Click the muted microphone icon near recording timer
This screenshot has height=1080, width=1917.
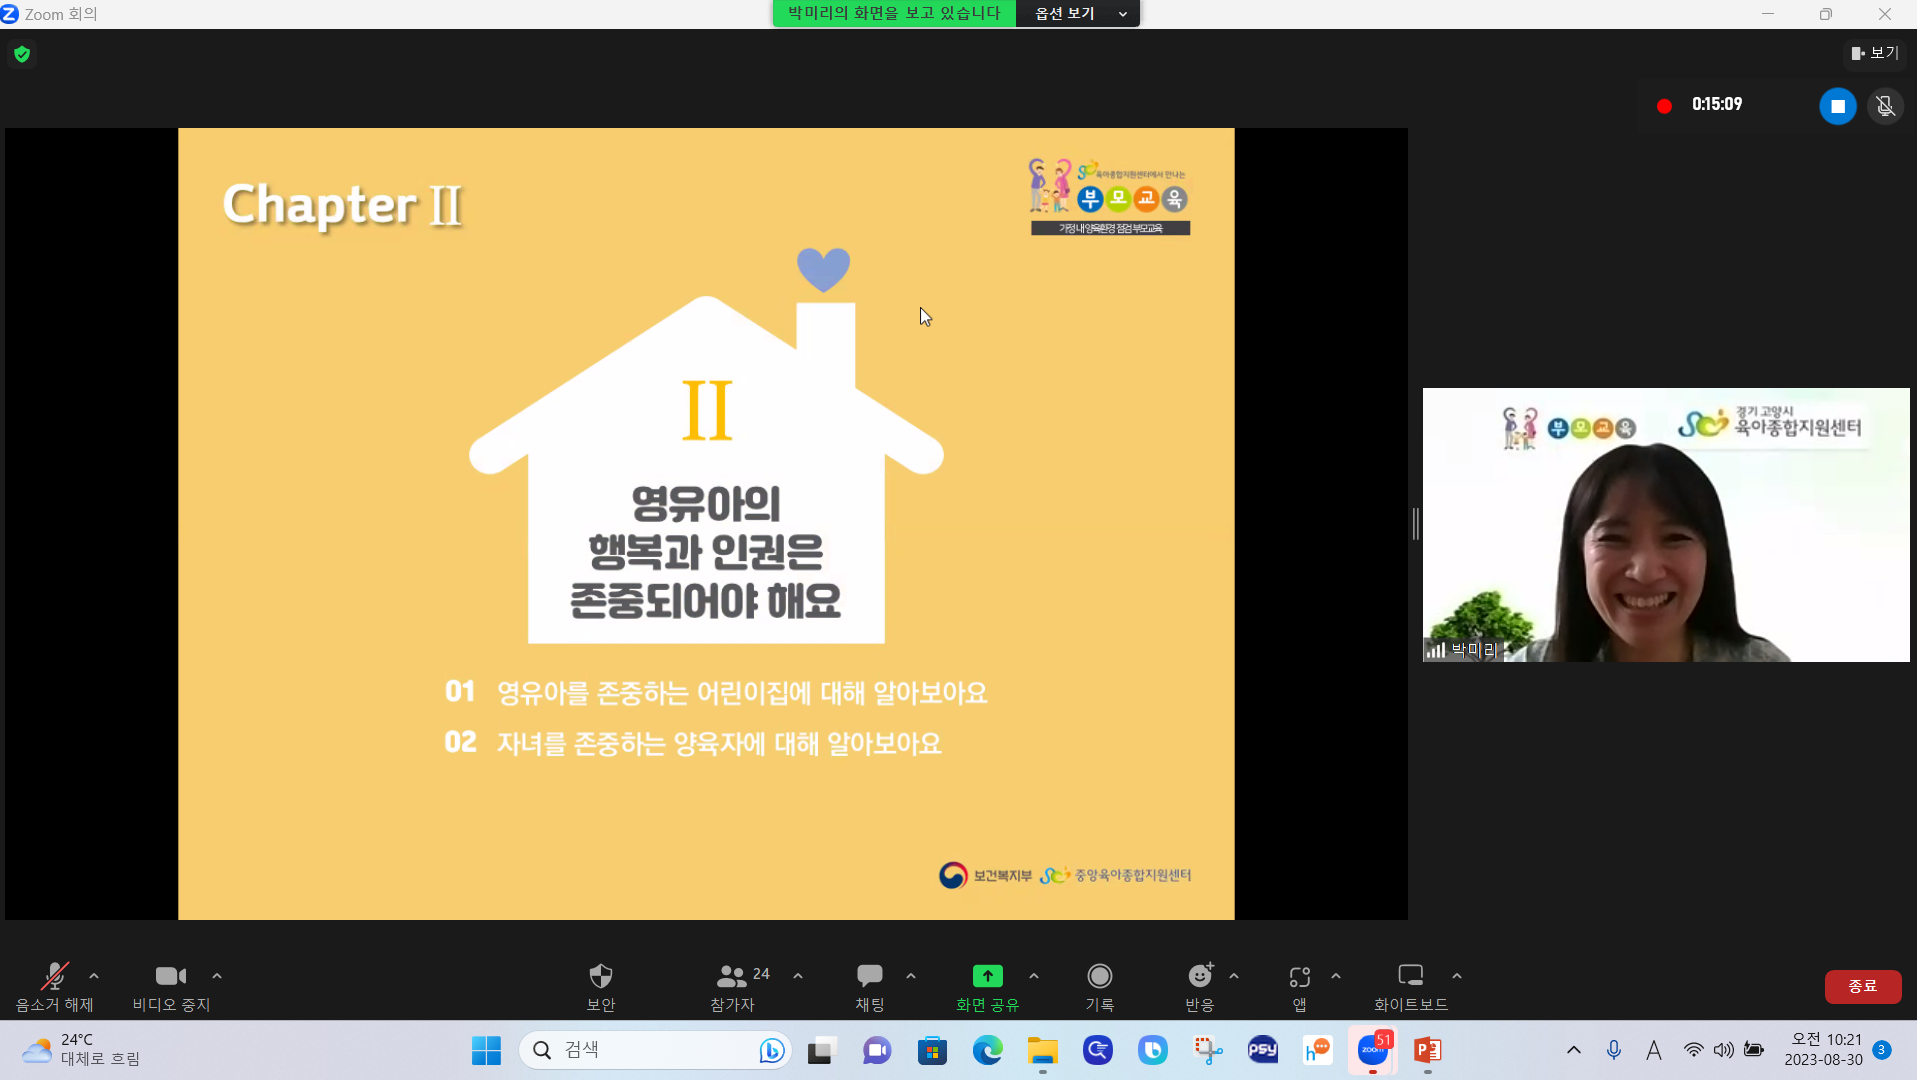1885,106
